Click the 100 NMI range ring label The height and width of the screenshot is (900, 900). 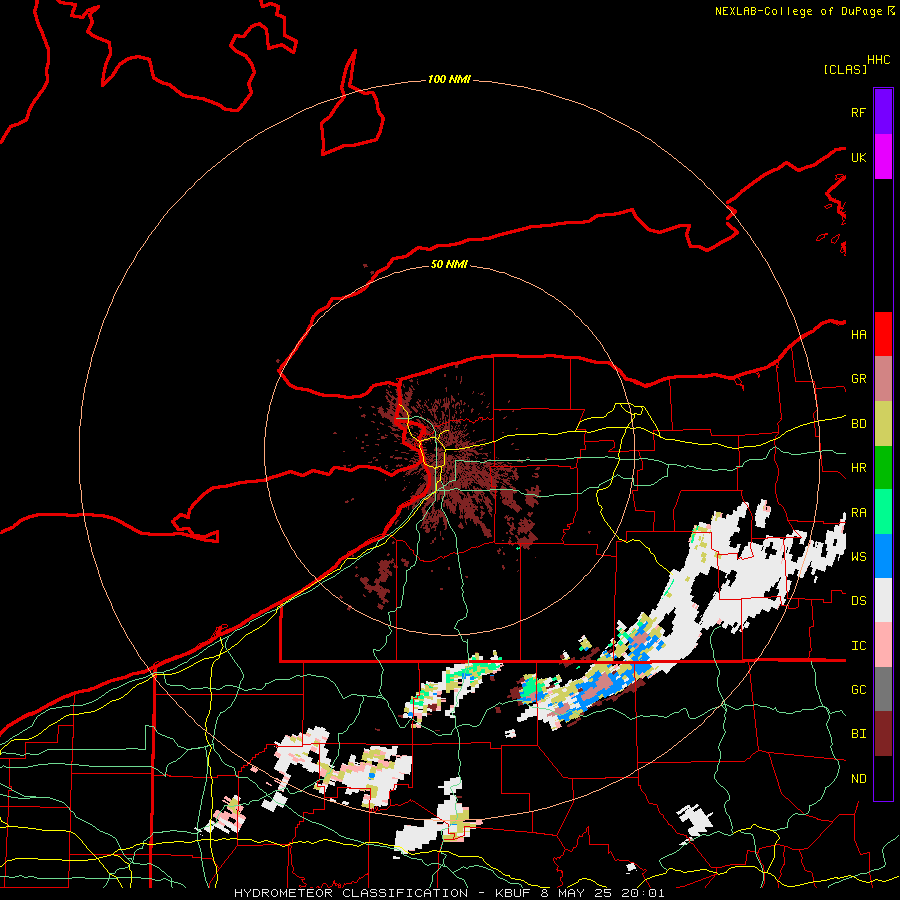tap(449, 79)
